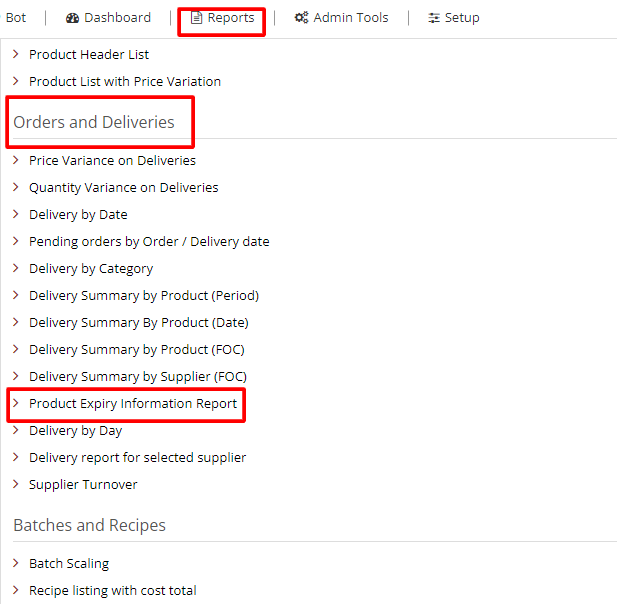Screen dimensions: 617x604
Task: Open Pending orders by Order / Delivery date
Action: [x=149, y=241]
